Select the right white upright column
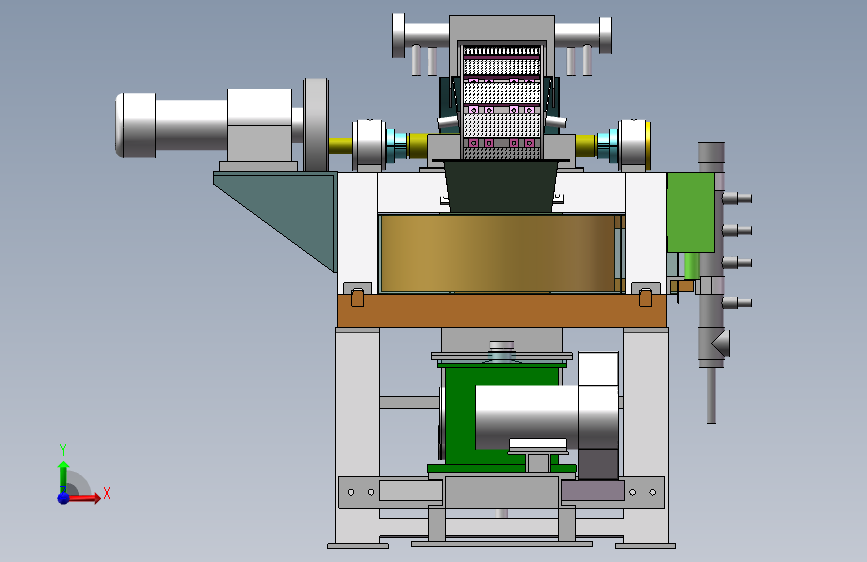This screenshot has height=562, width=867. (x=646, y=232)
